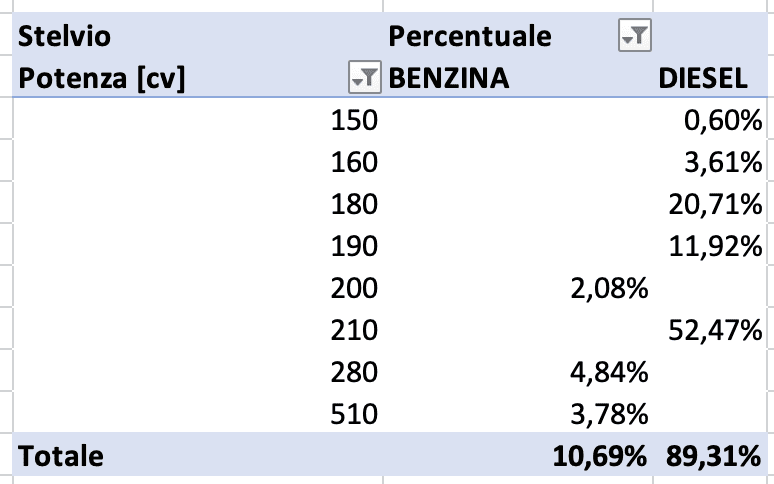The width and height of the screenshot is (774, 484).
Task: Select the cell containing 11,92%
Action: pyautogui.click(x=714, y=247)
